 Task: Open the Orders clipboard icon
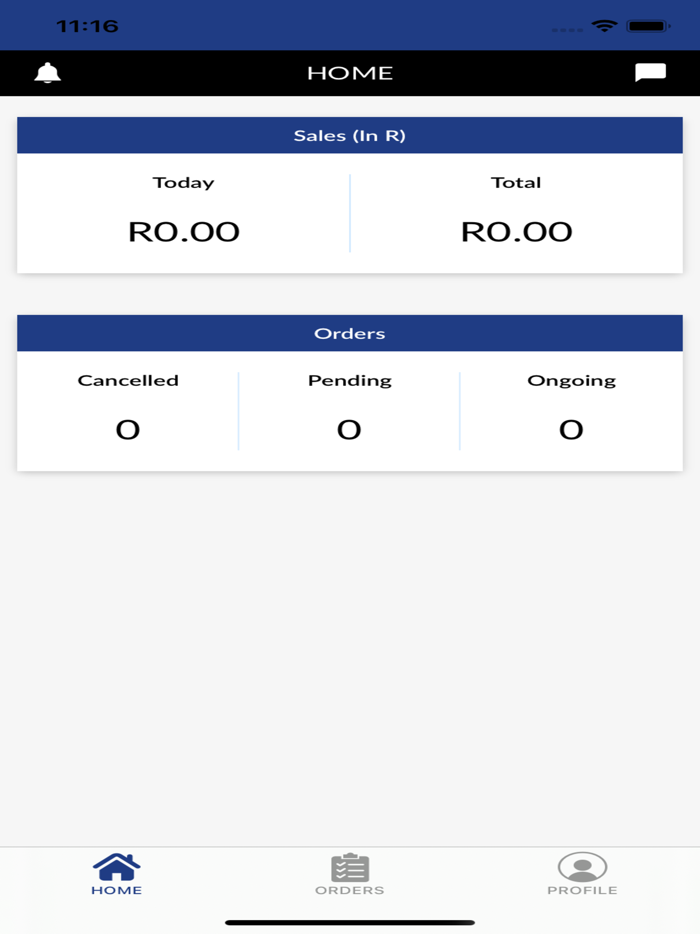click(349, 866)
